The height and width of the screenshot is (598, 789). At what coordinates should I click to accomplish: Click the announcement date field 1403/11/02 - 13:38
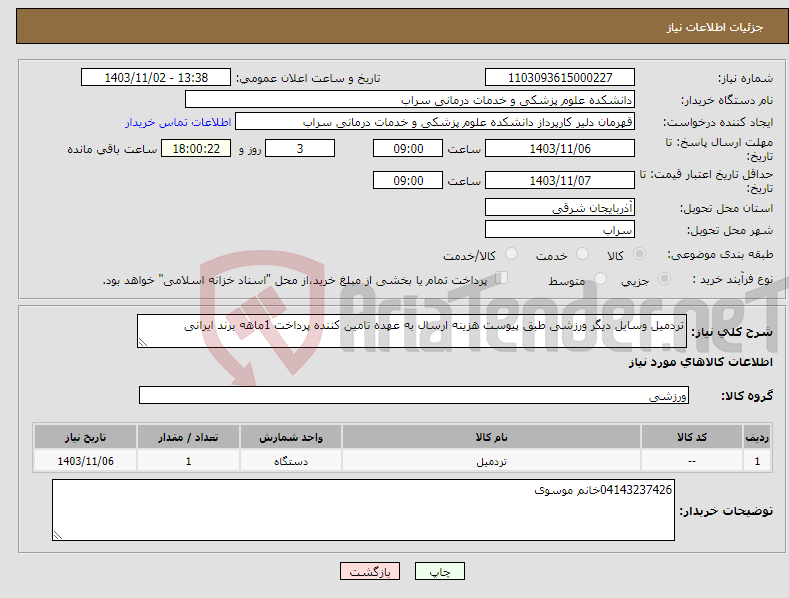coord(156,78)
